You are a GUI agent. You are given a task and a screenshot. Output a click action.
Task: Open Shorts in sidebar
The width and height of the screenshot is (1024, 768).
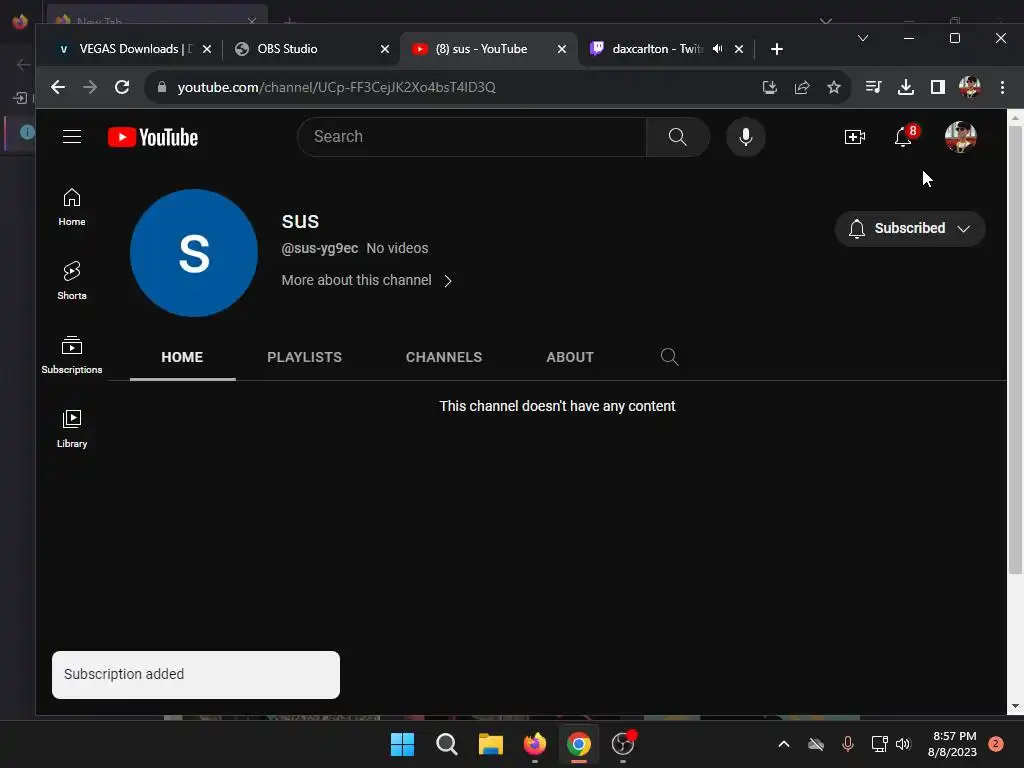pyautogui.click(x=72, y=281)
